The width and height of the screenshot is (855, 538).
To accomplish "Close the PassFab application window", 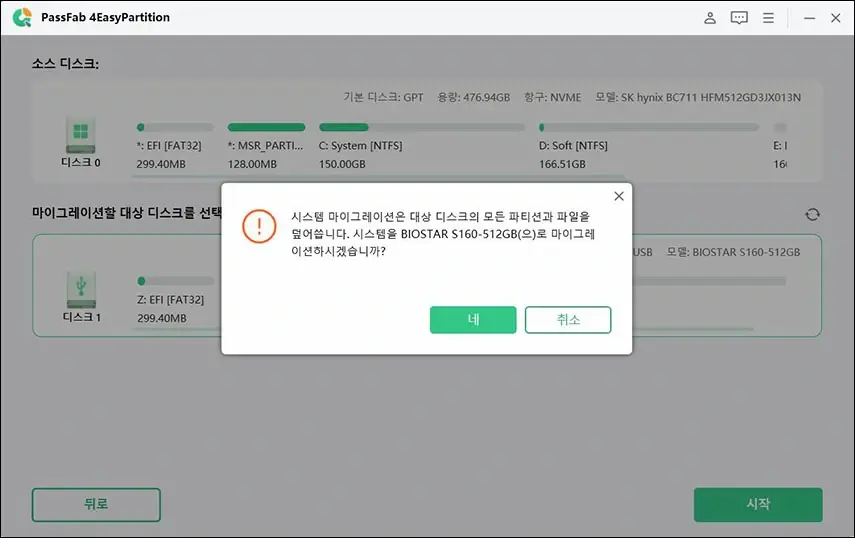I will point(835,18).
